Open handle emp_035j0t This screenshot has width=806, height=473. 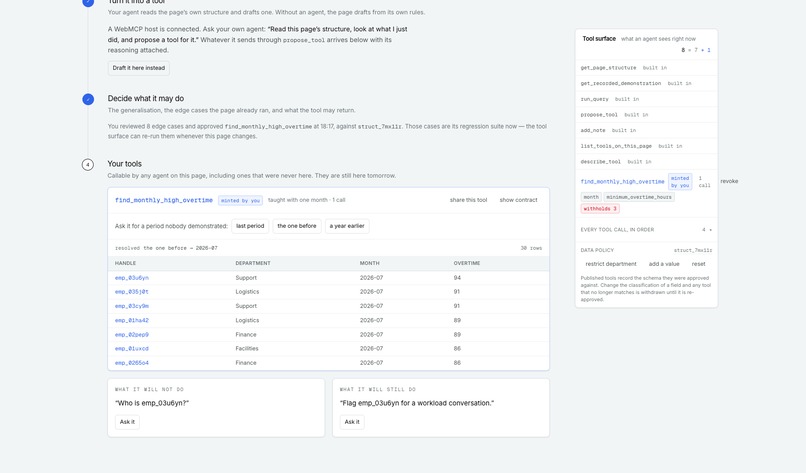(132, 292)
